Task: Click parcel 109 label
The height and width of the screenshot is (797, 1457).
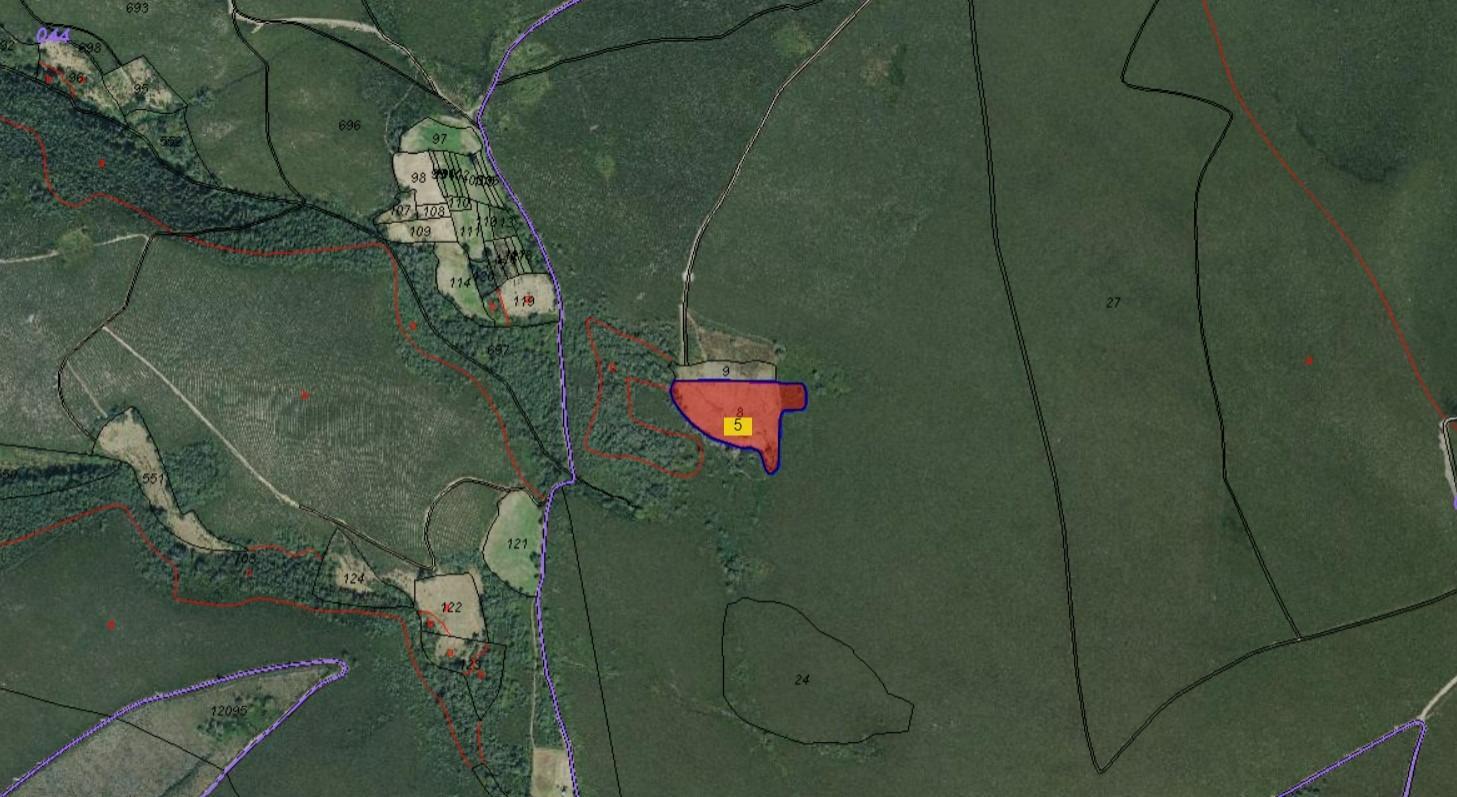Action: pos(420,232)
